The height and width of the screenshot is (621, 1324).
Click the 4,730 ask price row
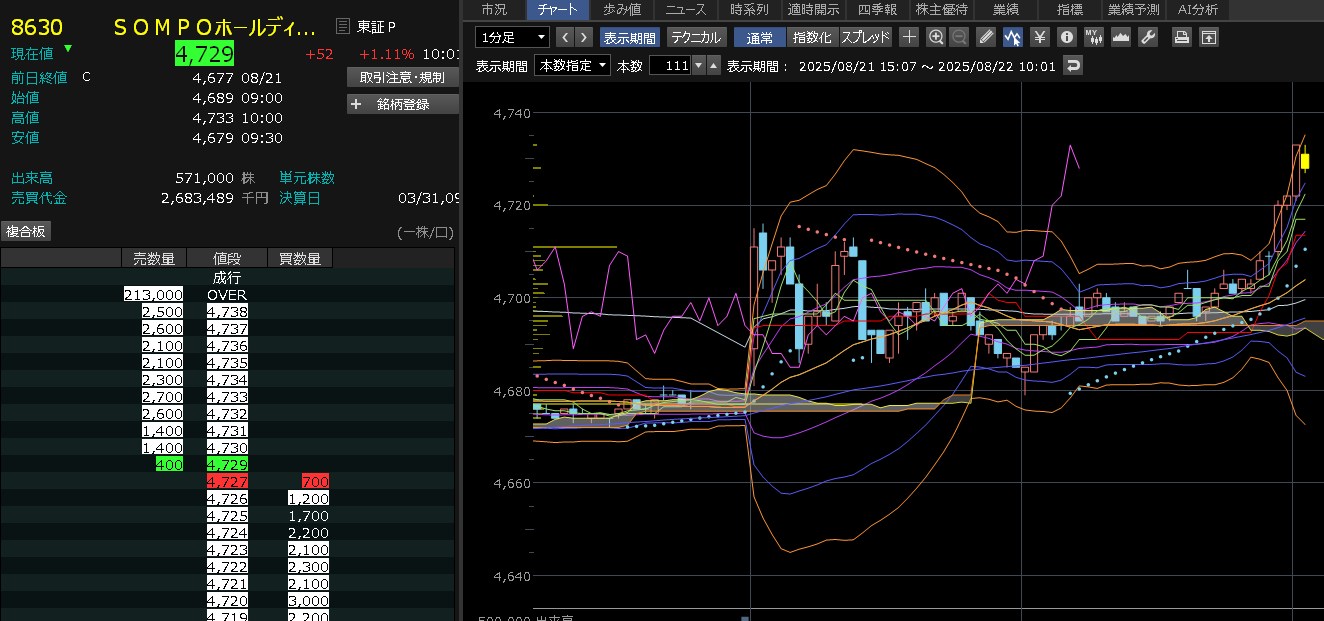click(227, 448)
